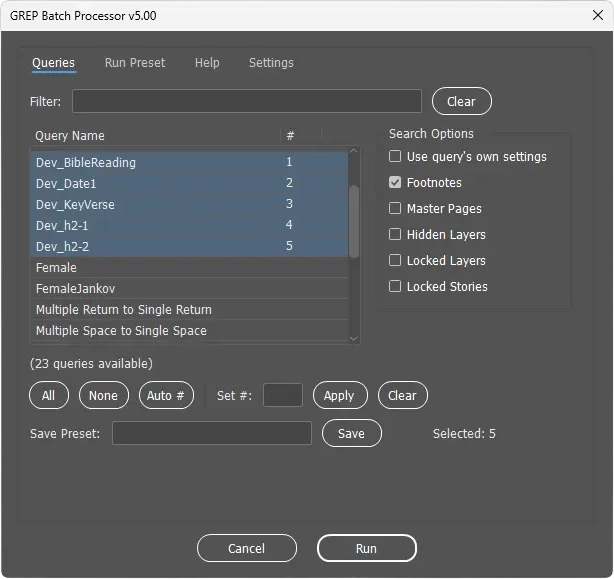This screenshot has width=614, height=579.
Task: Select the FemaleJankov query row
Action: pyautogui.click(x=189, y=289)
